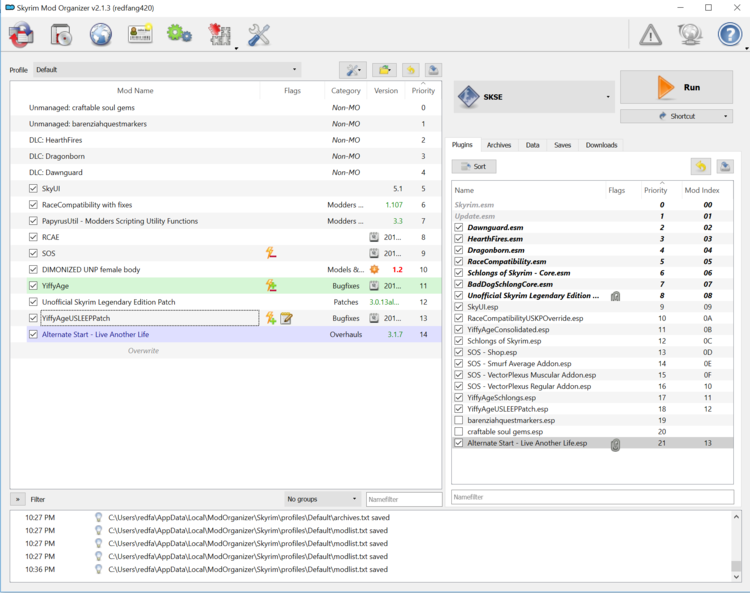Image resolution: width=750 pixels, height=593 pixels.
Task: Click the Sort plugins button
Action: (474, 166)
